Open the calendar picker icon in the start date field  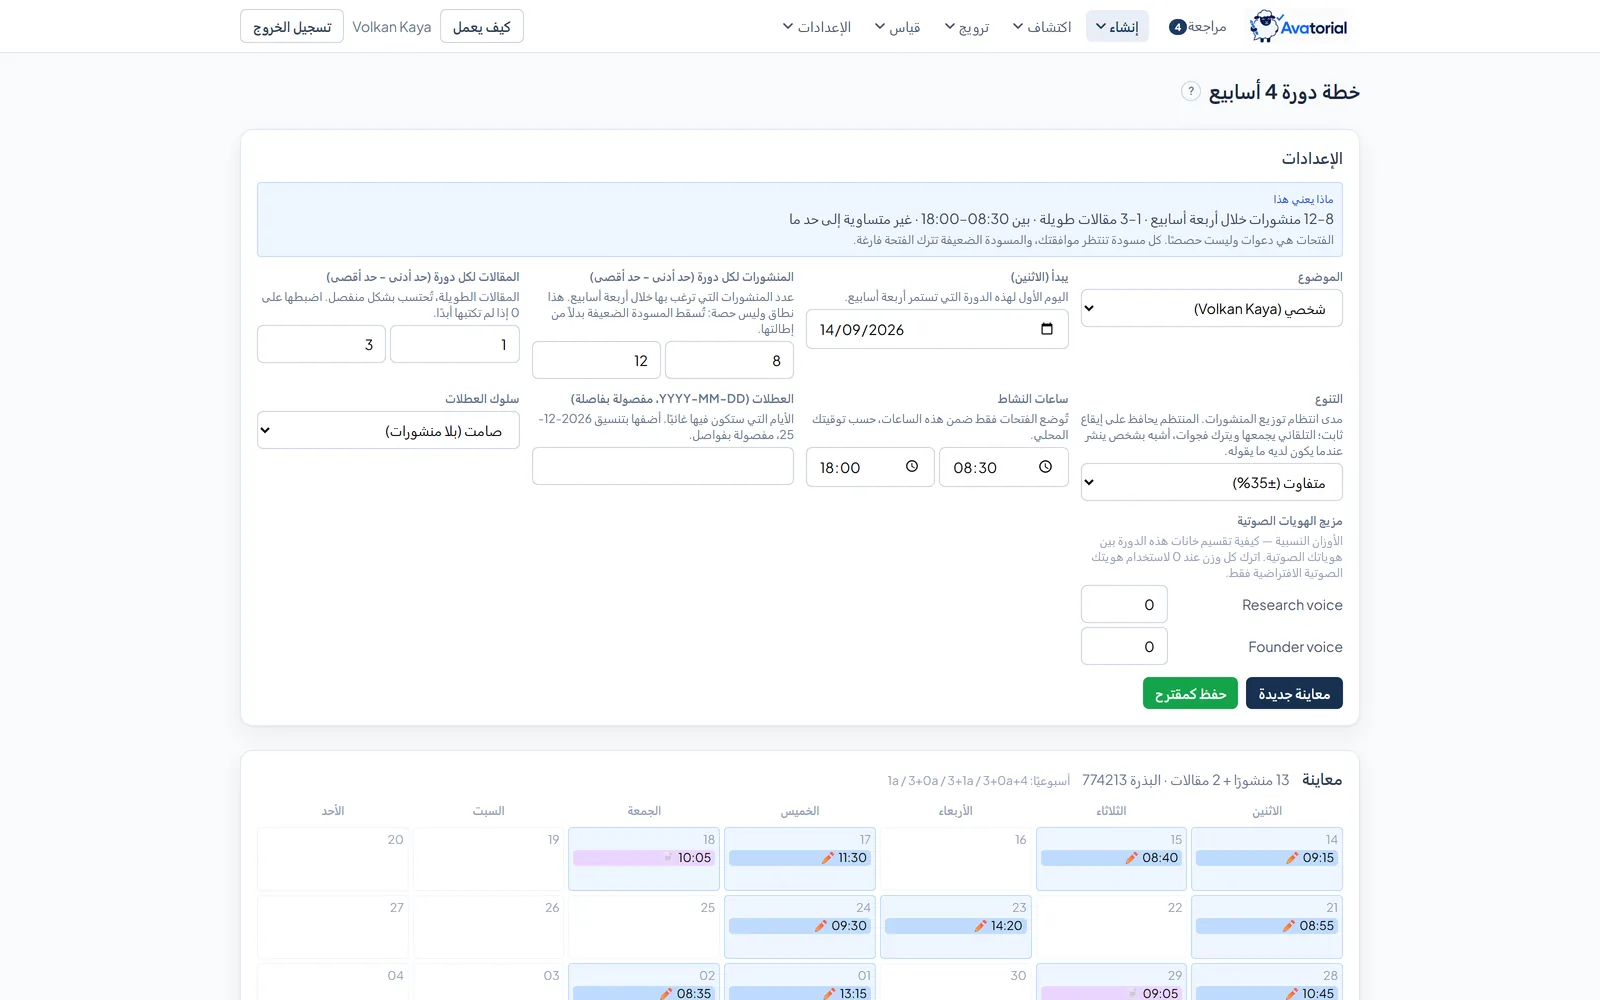tap(1047, 329)
